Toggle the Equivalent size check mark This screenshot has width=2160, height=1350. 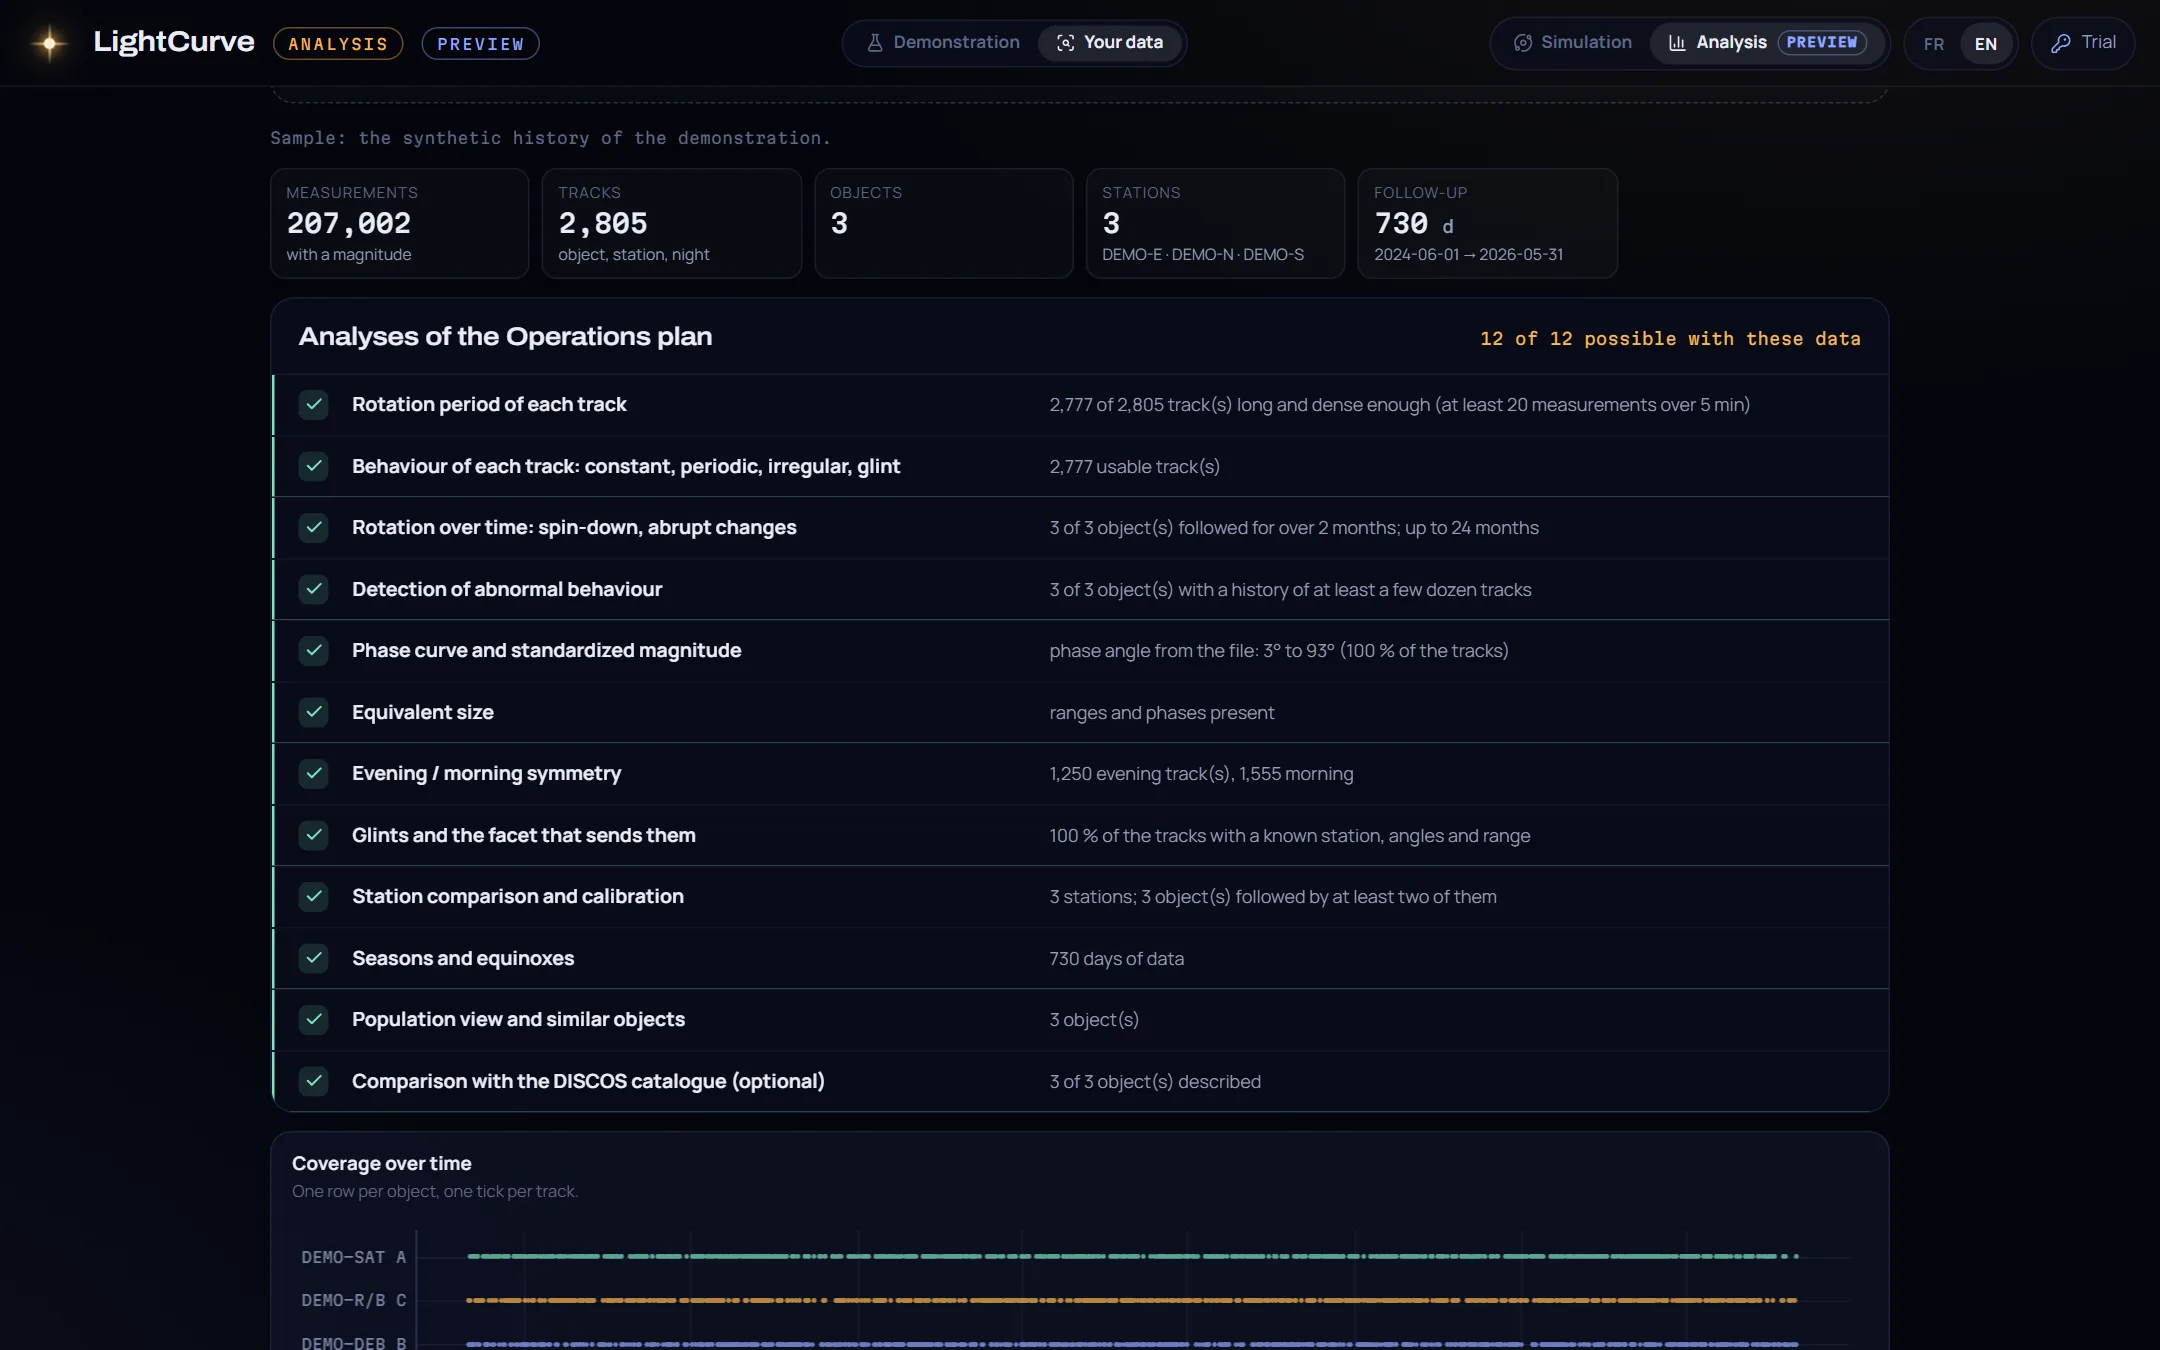coord(314,712)
